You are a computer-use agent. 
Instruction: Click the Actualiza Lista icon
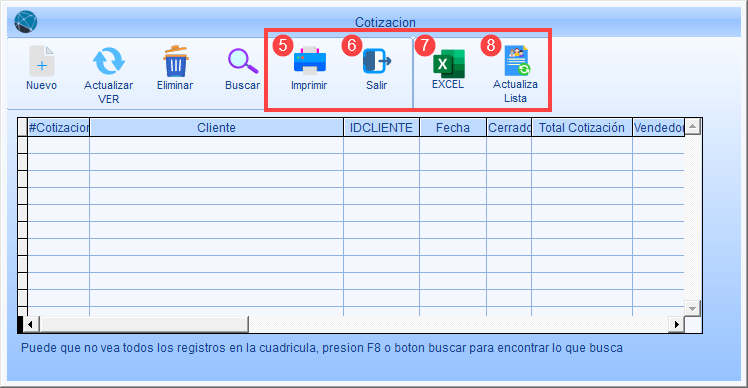tap(517, 61)
